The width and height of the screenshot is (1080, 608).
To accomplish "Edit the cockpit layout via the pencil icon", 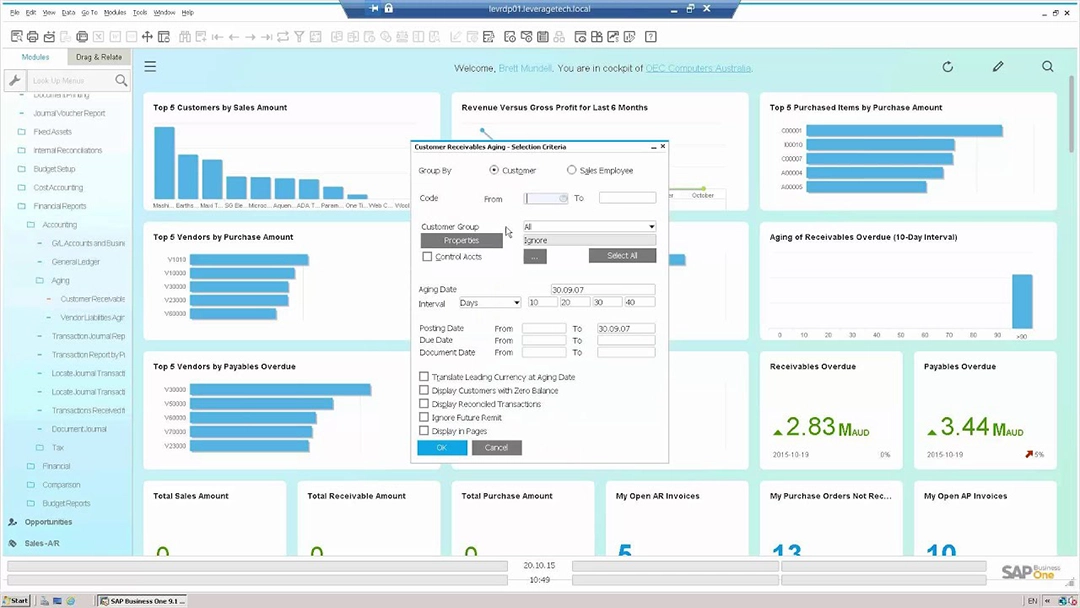I will pos(997,66).
